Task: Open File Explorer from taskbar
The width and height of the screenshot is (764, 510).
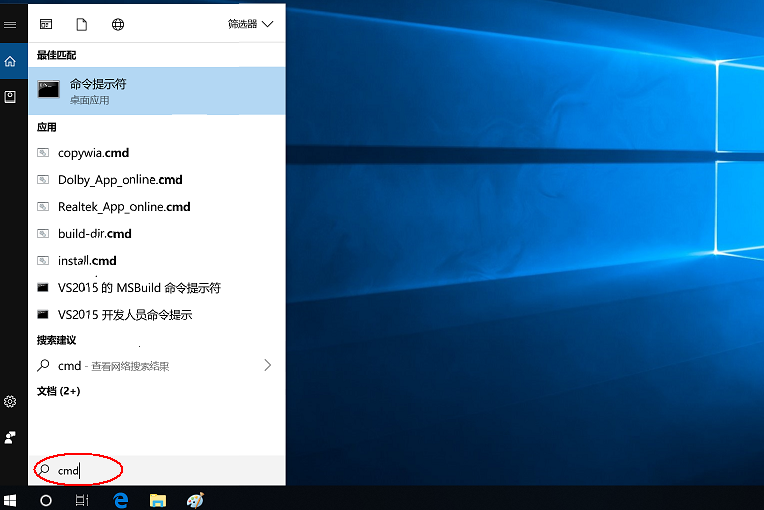Action: [x=157, y=499]
